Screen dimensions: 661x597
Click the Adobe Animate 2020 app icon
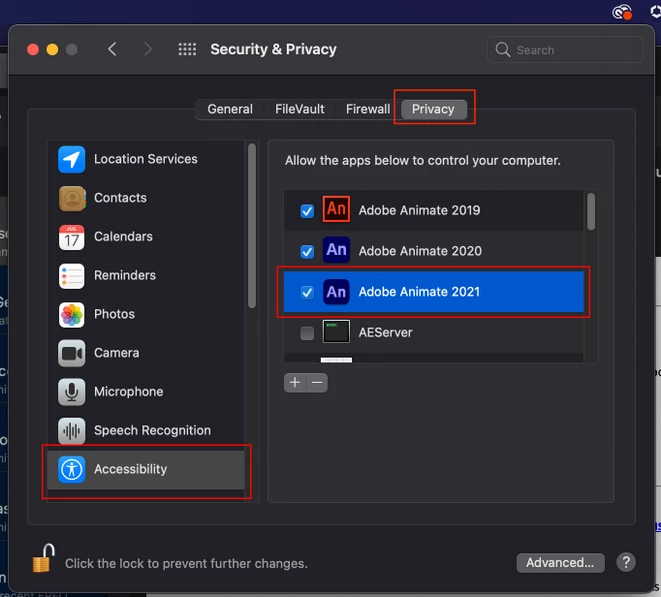click(336, 250)
